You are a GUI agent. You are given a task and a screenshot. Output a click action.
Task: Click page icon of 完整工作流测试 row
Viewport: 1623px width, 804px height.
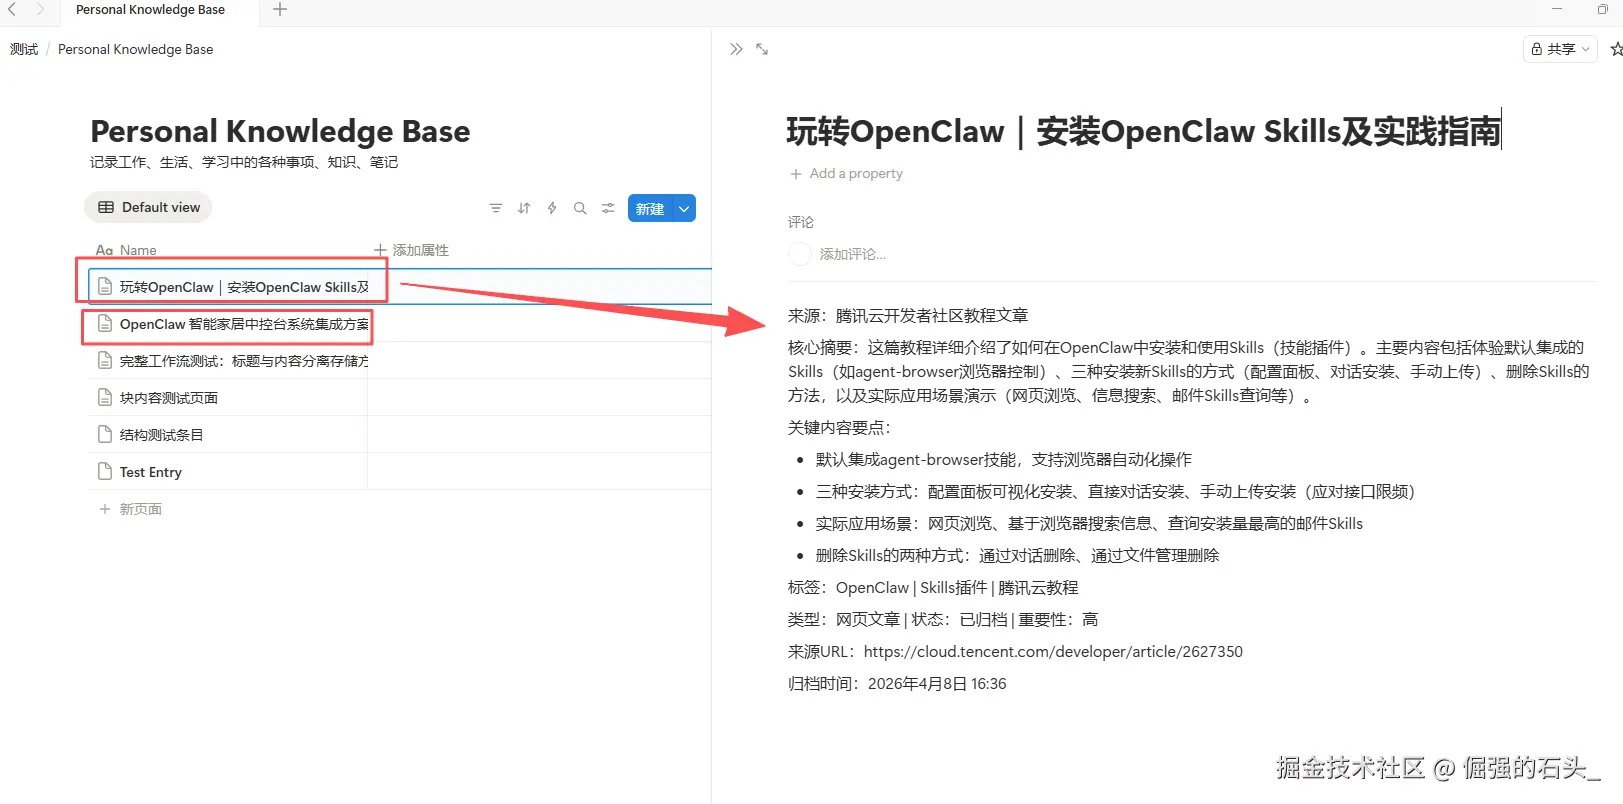pos(104,360)
